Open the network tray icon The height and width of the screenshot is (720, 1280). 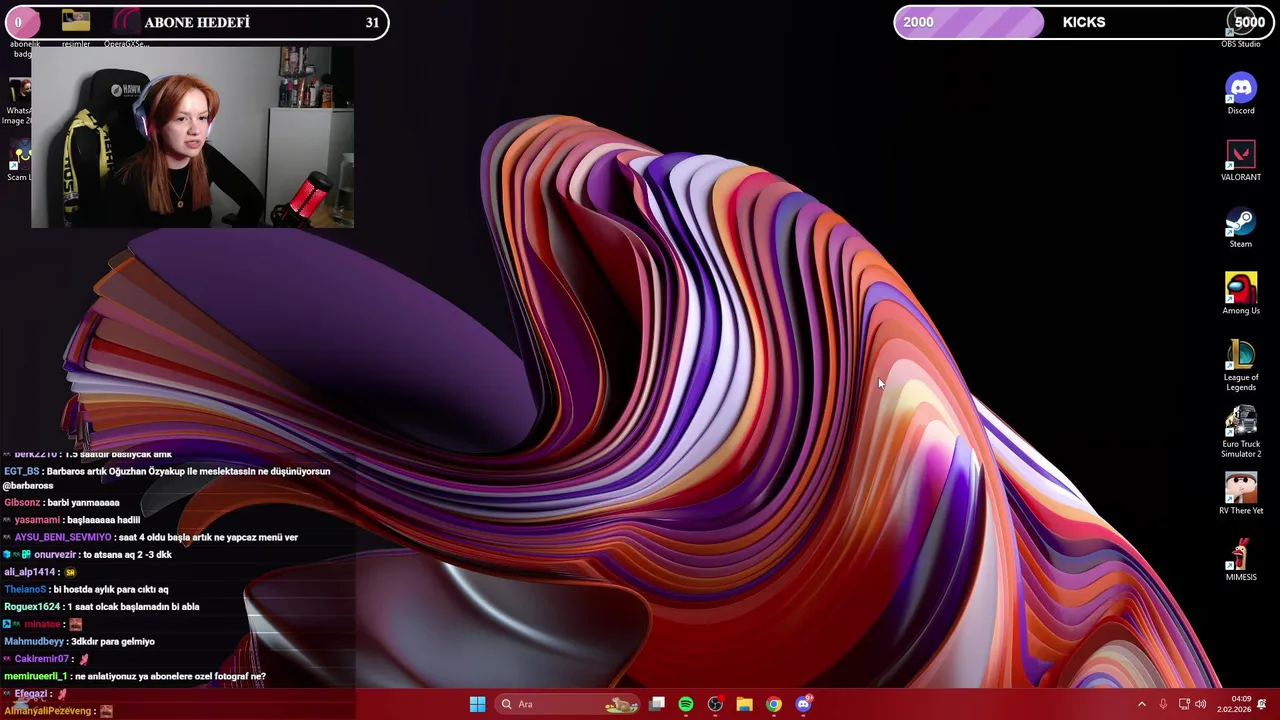tap(1184, 704)
